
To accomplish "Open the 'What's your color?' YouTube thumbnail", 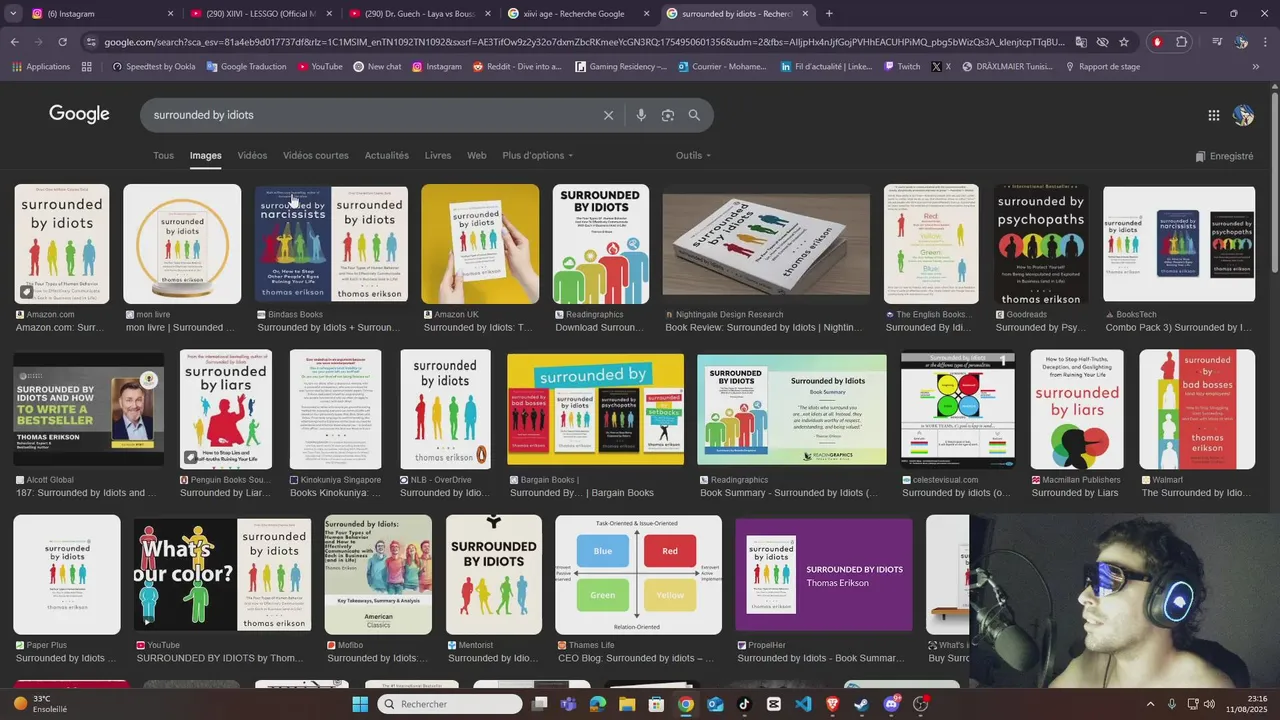I will coord(222,575).
